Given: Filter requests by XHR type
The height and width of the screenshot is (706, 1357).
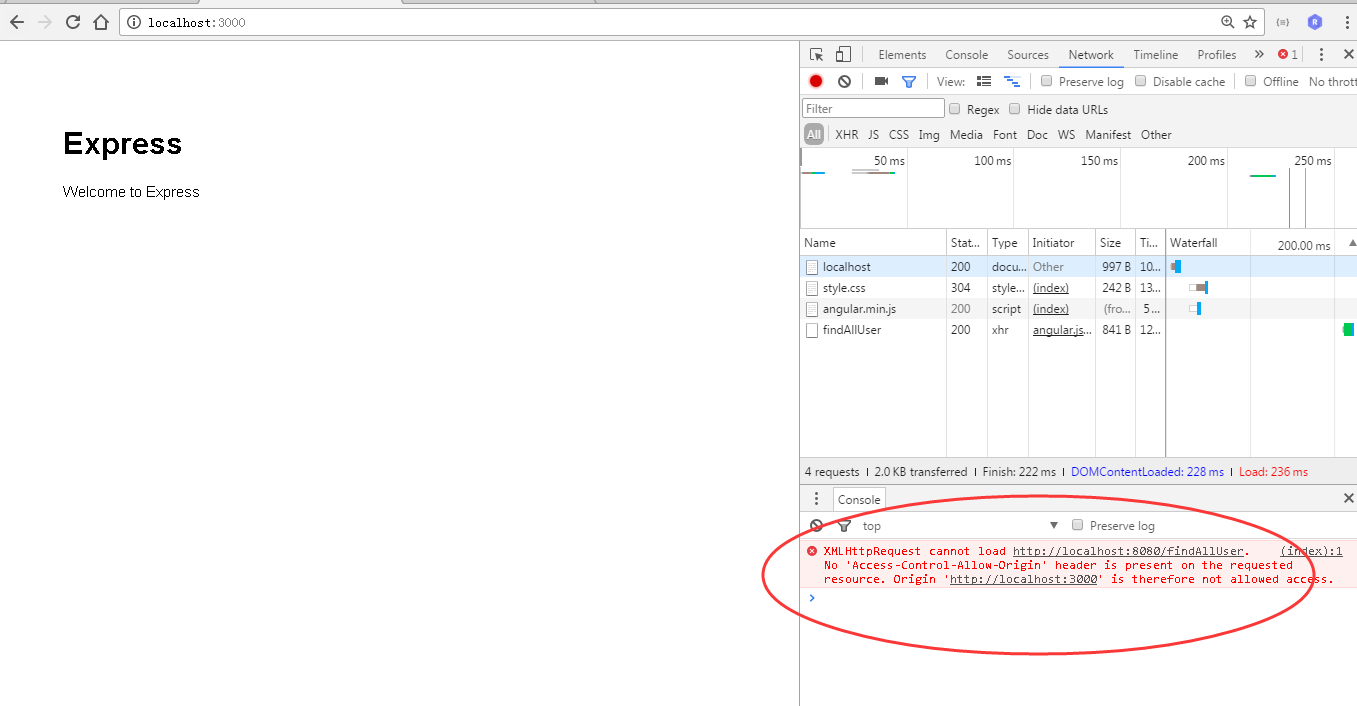Looking at the screenshot, I should click(x=847, y=135).
